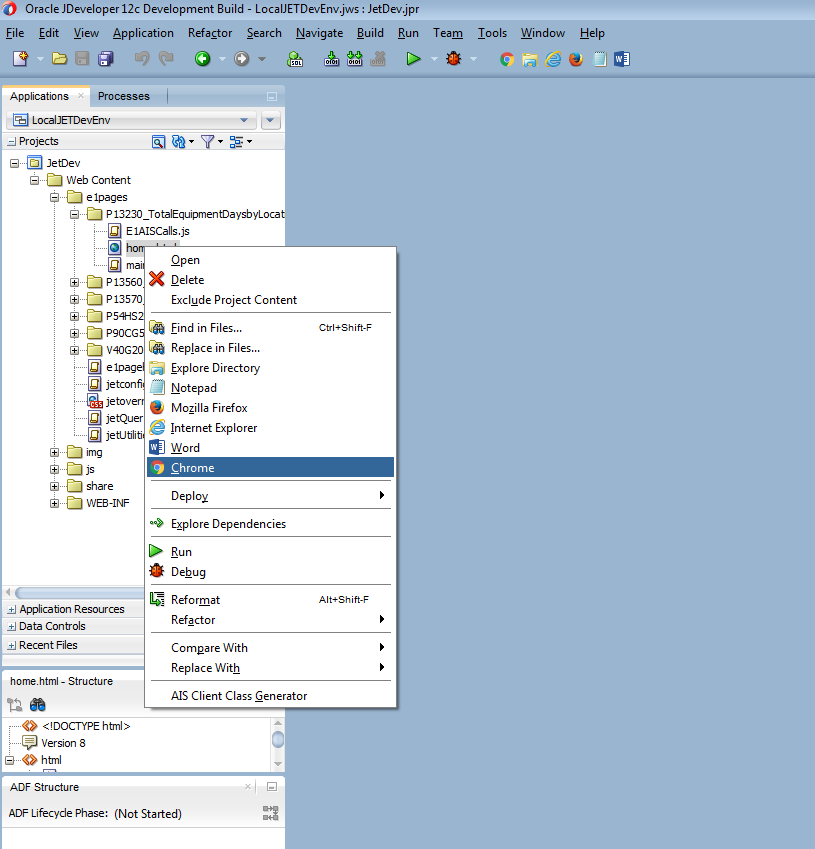Activate the filter funnel icon in Projects
This screenshot has width=815, height=849.
click(208, 141)
